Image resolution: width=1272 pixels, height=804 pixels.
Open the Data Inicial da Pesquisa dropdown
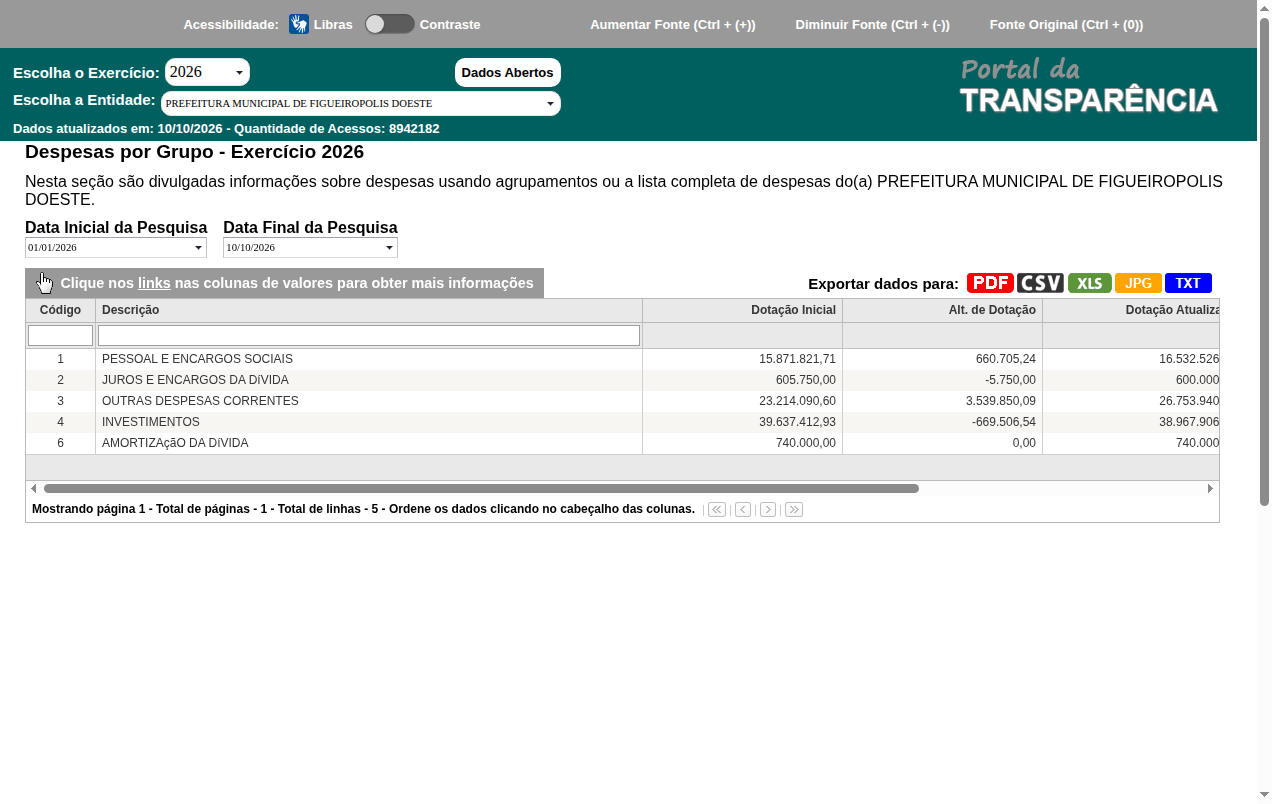point(116,247)
